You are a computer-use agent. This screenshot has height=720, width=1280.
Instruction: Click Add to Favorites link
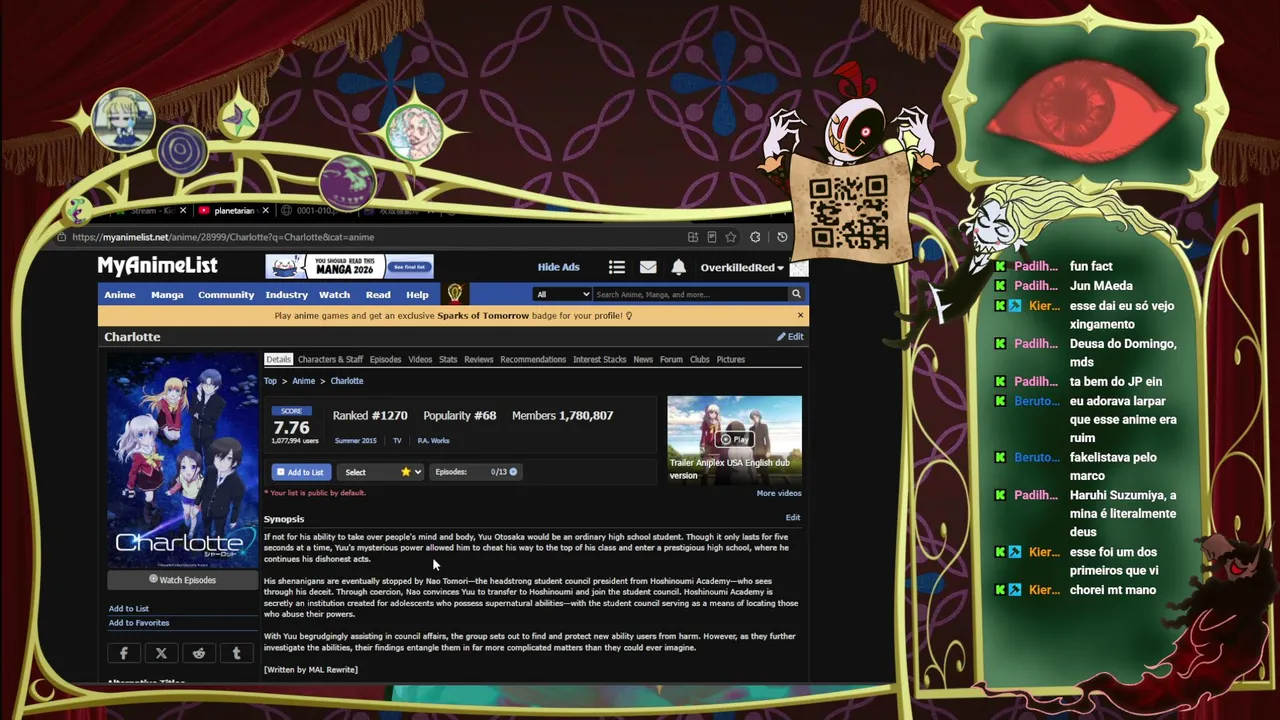[139, 623]
